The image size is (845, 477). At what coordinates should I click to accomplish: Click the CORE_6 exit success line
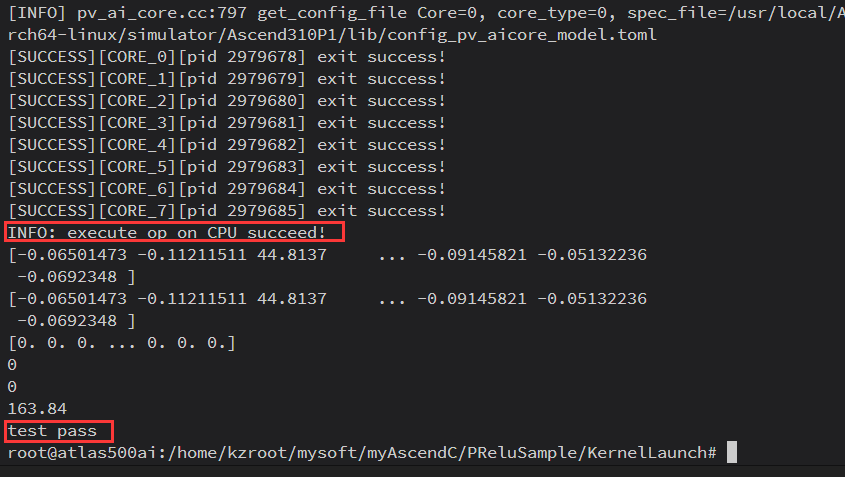pyautogui.click(x=226, y=189)
